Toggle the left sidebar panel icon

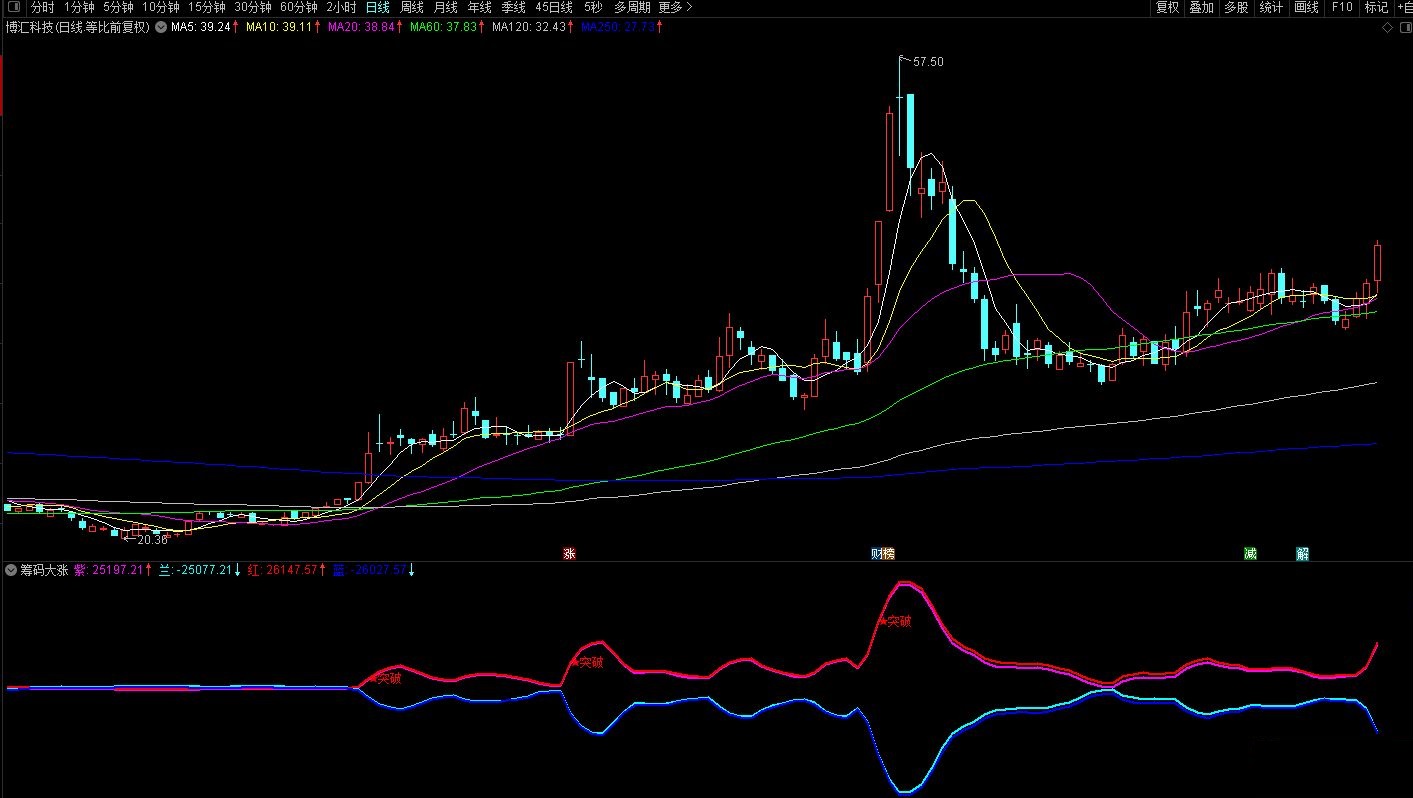pyautogui.click(x=13, y=8)
